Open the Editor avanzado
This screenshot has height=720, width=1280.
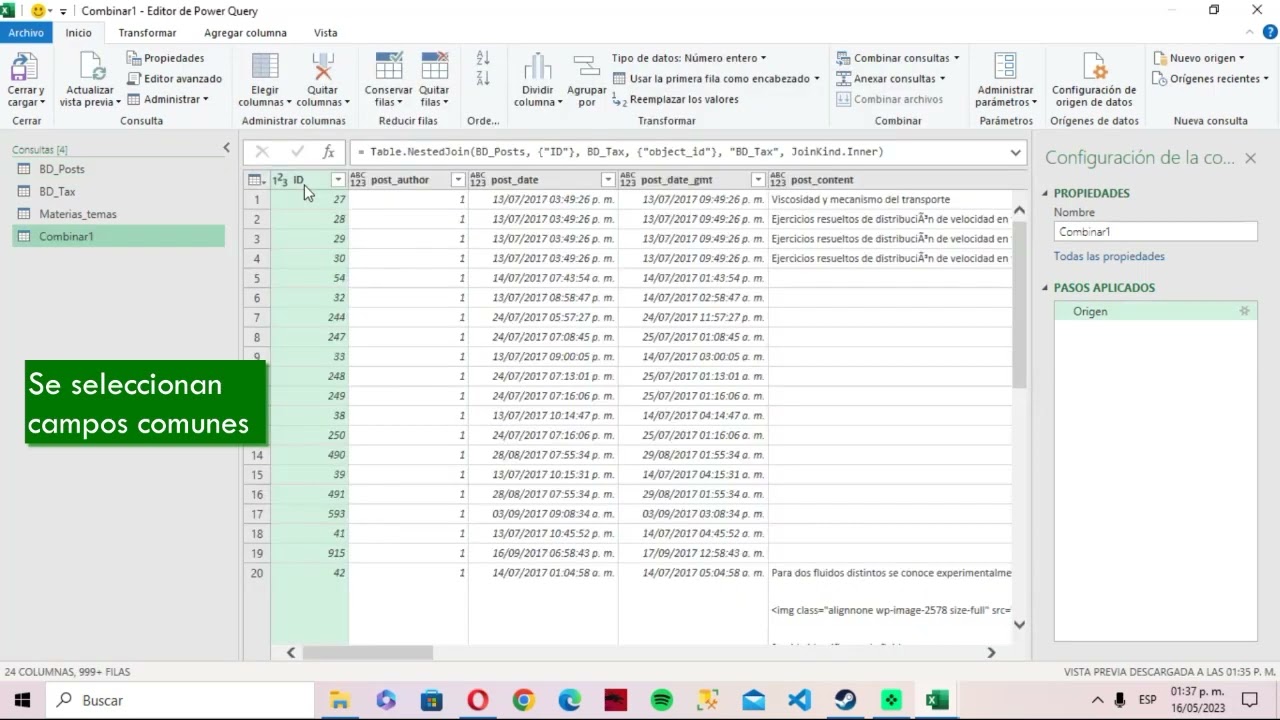point(174,78)
